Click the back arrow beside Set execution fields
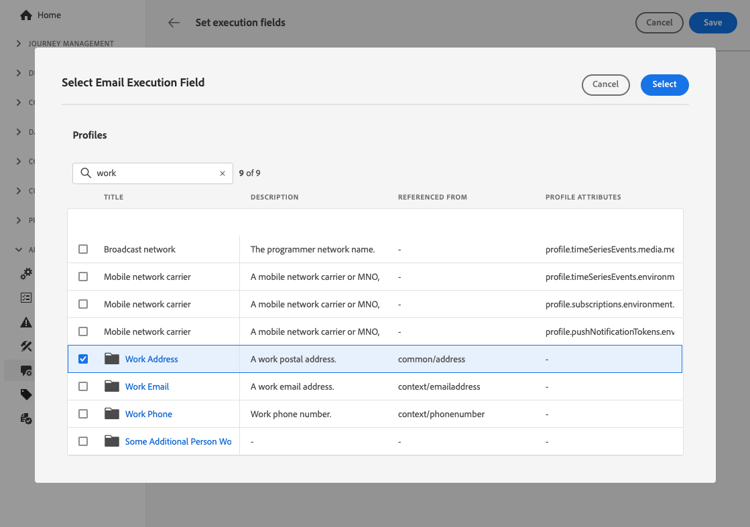750x527 pixels. point(174,23)
